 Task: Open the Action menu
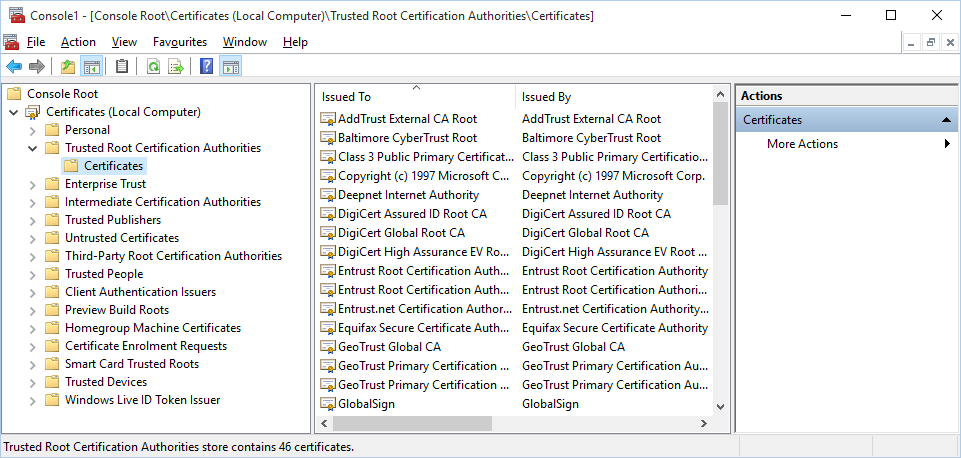pos(78,42)
